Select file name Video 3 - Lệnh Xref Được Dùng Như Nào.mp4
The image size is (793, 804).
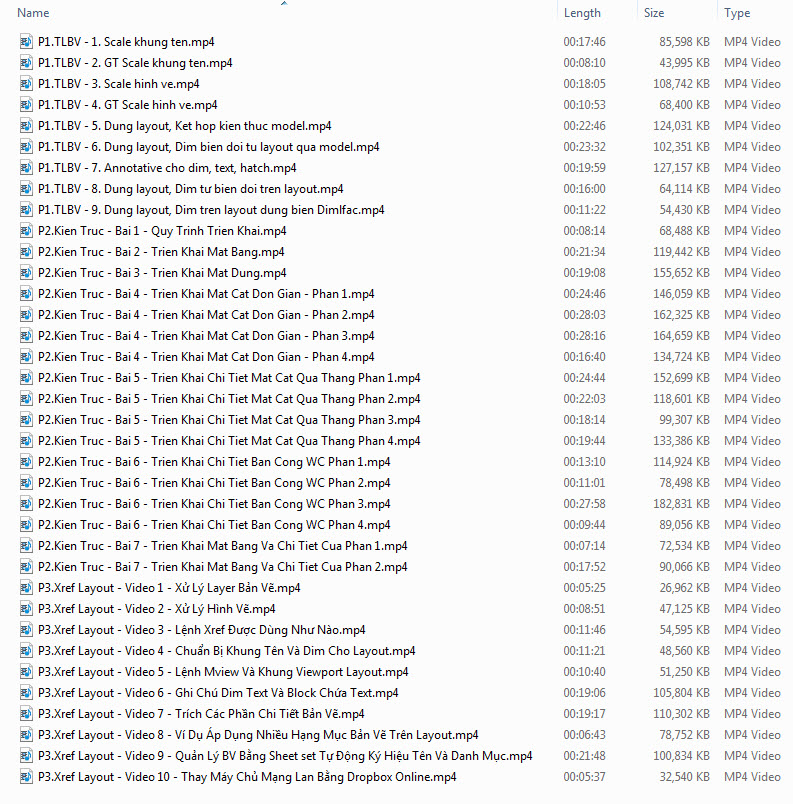pos(202,630)
